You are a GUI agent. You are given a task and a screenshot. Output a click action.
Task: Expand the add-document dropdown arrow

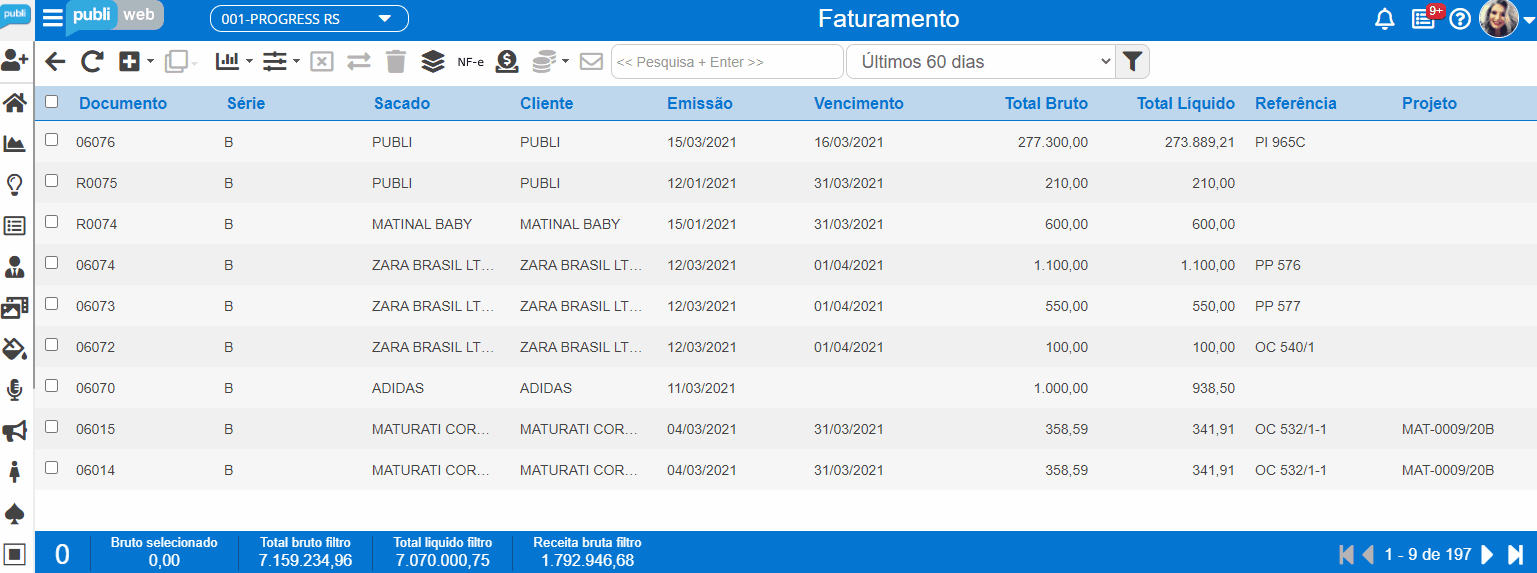[x=150, y=62]
